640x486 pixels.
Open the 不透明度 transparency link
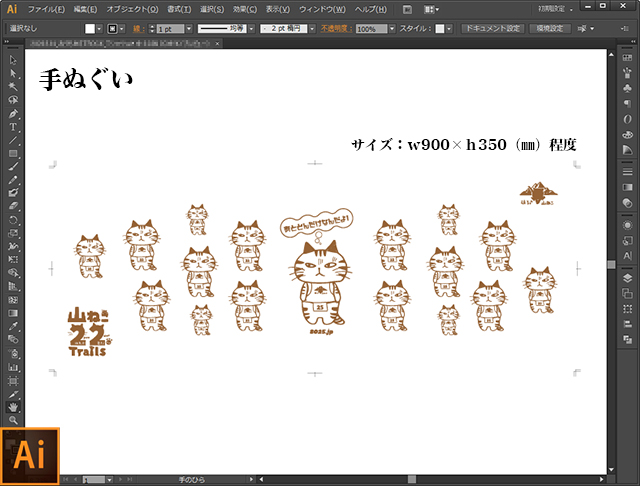[336, 29]
